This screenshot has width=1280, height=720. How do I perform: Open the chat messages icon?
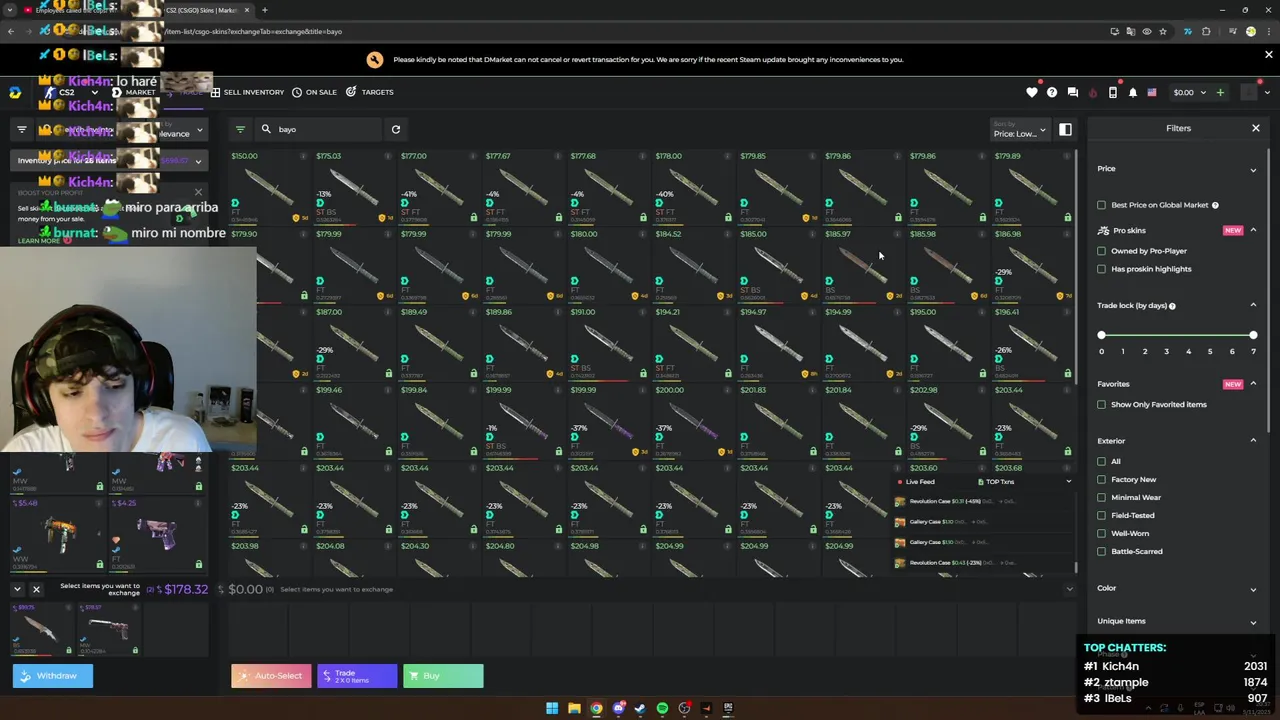(x=1073, y=92)
